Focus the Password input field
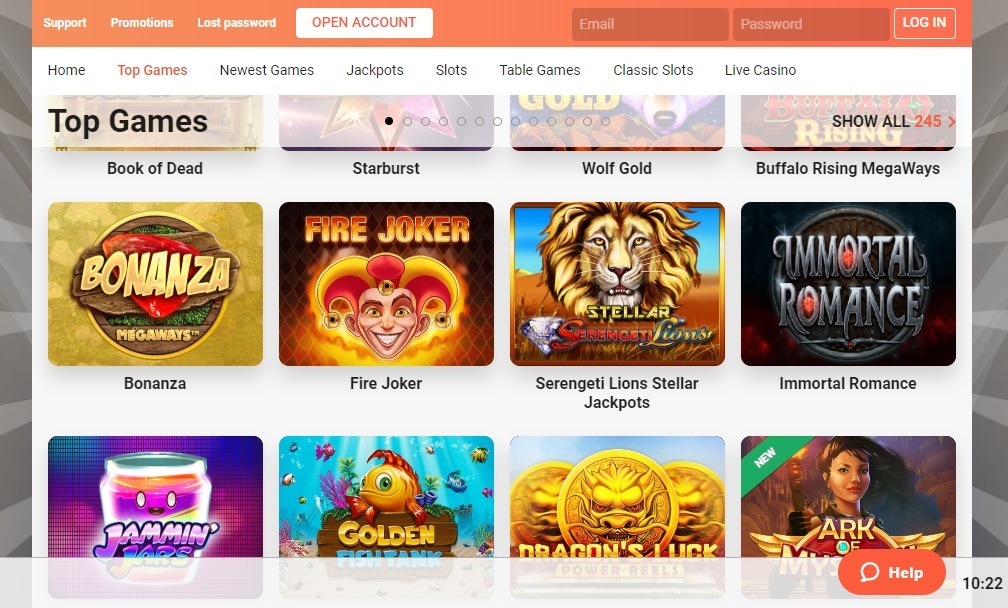1008x608 pixels. (x=811, y=24)
